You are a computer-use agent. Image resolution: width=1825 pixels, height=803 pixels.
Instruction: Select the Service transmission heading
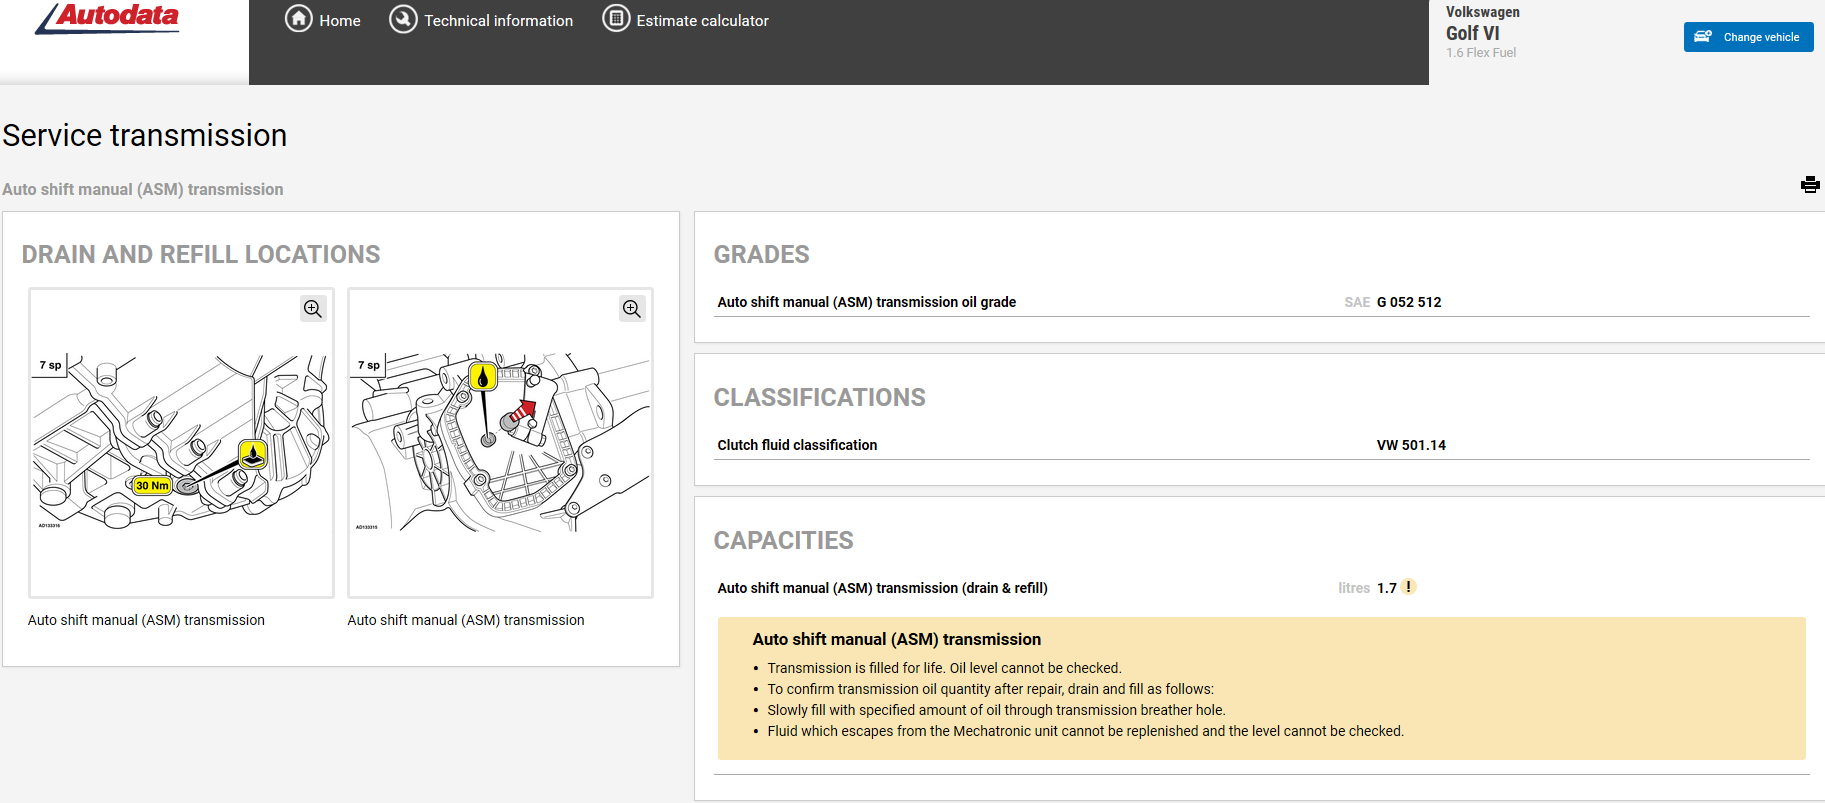(145, 135)
